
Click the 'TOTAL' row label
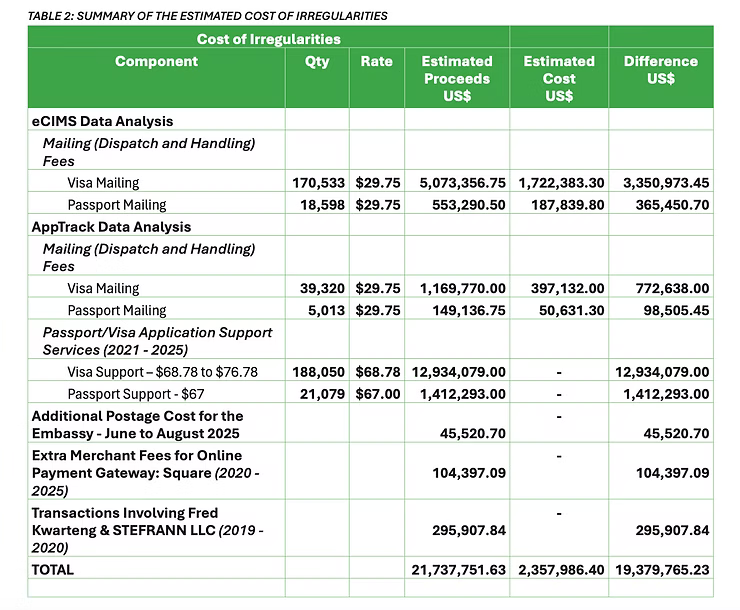(52, 570)
